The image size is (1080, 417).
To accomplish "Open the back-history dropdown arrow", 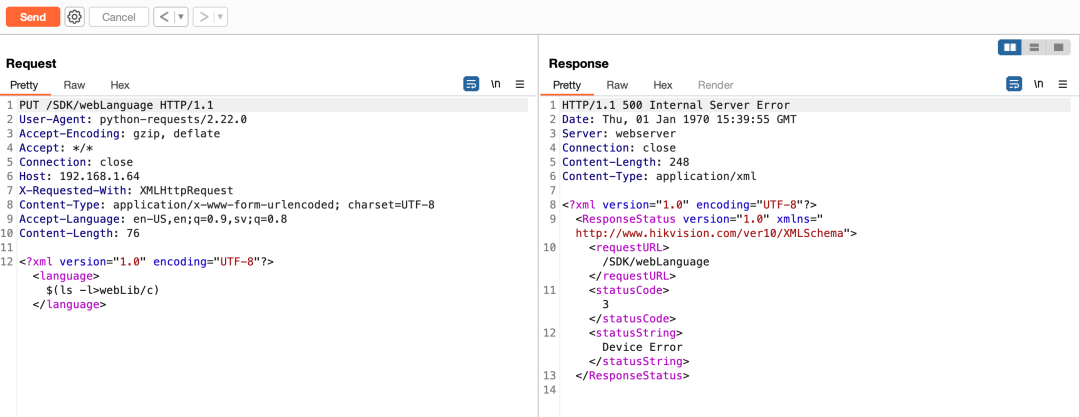I will click(181, 17).
